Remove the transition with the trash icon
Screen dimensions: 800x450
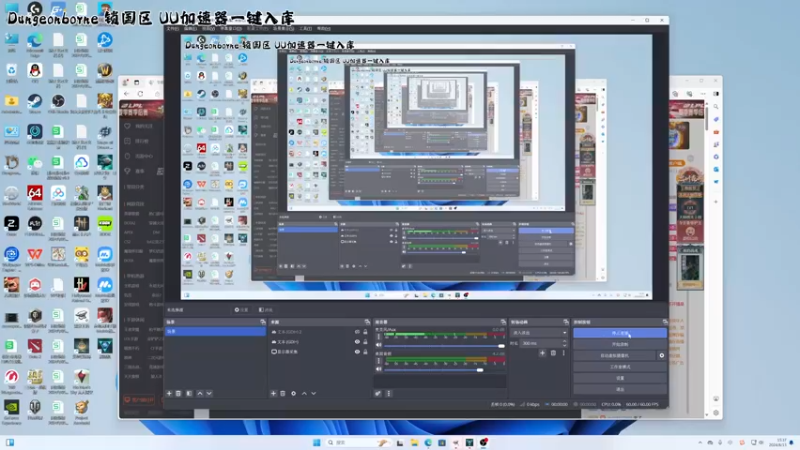(553, 353)
